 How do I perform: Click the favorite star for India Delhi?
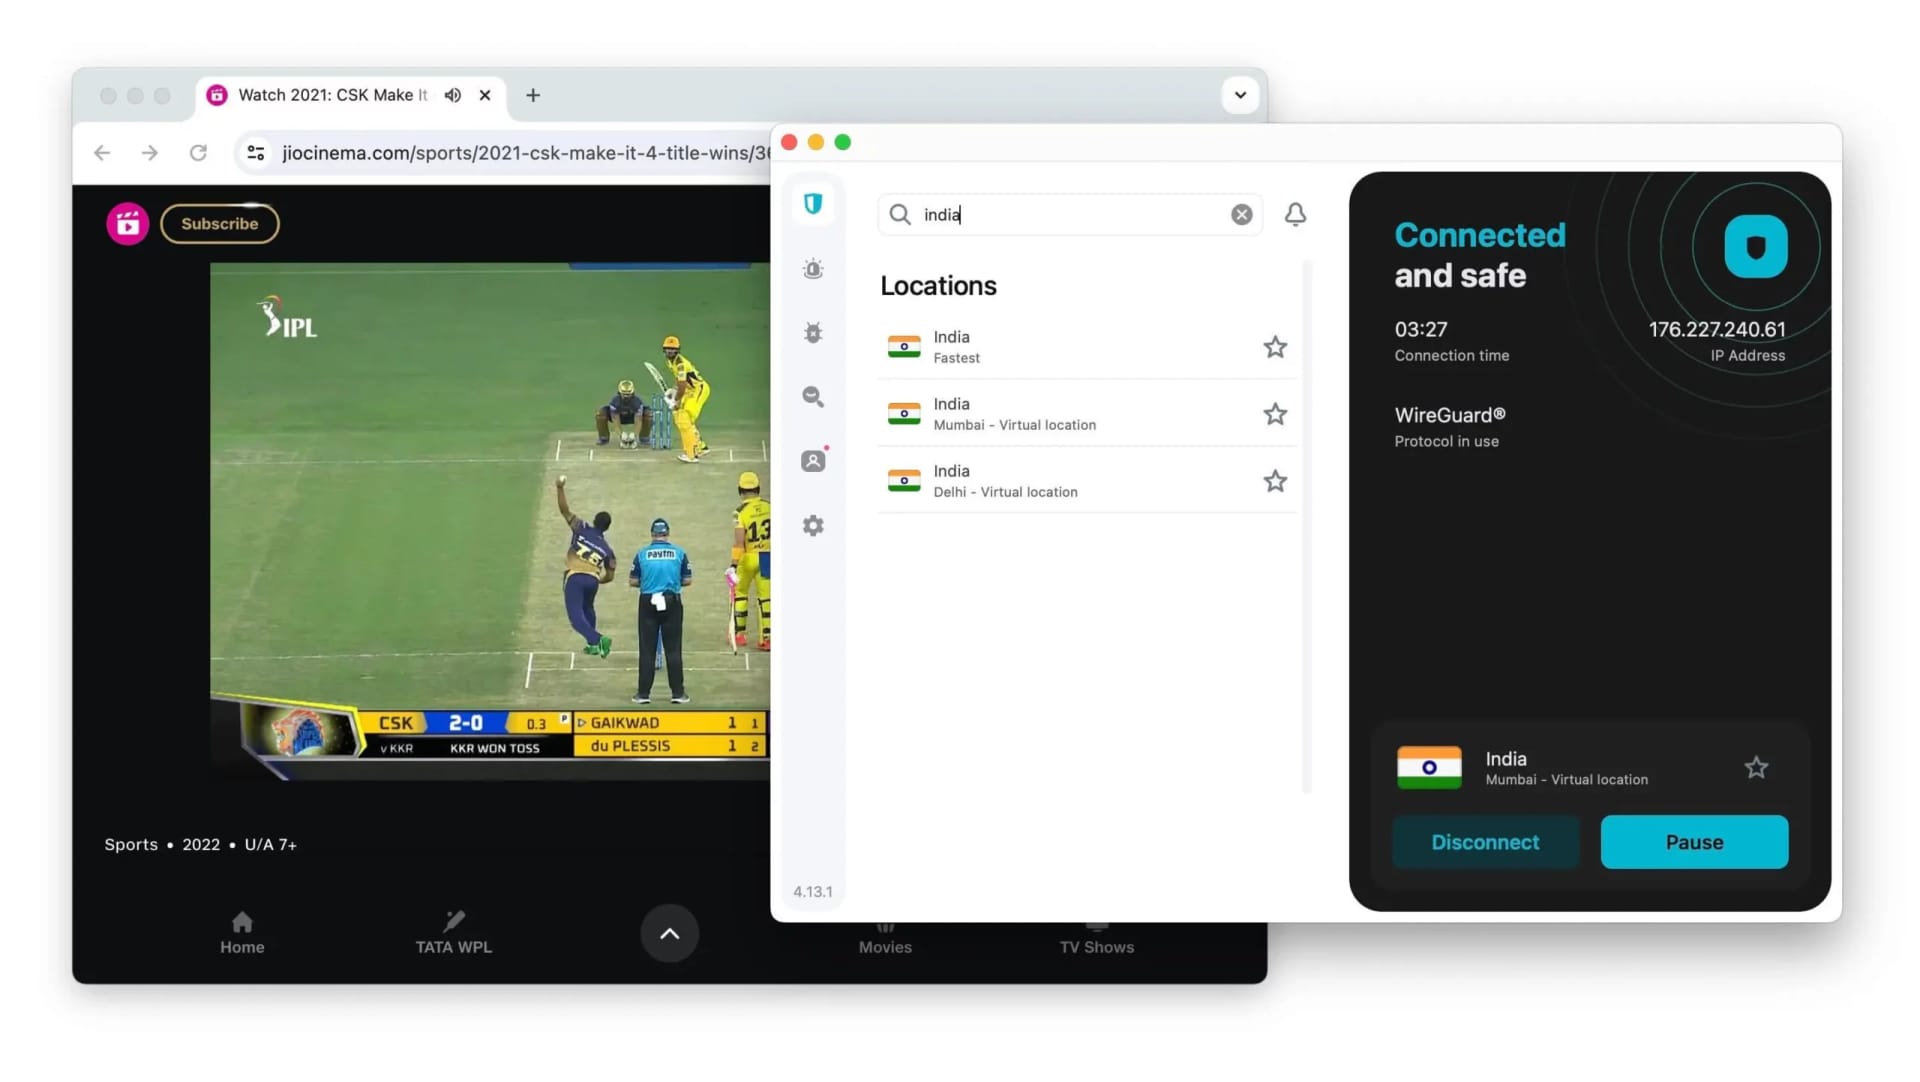tap(1273, 480)
